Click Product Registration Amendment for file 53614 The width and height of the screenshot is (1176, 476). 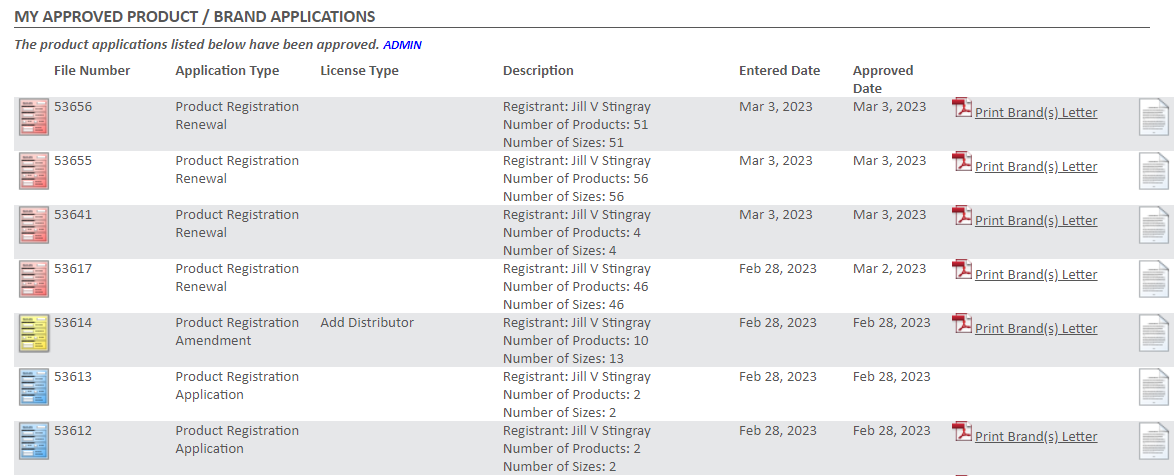tap(237, 331)
